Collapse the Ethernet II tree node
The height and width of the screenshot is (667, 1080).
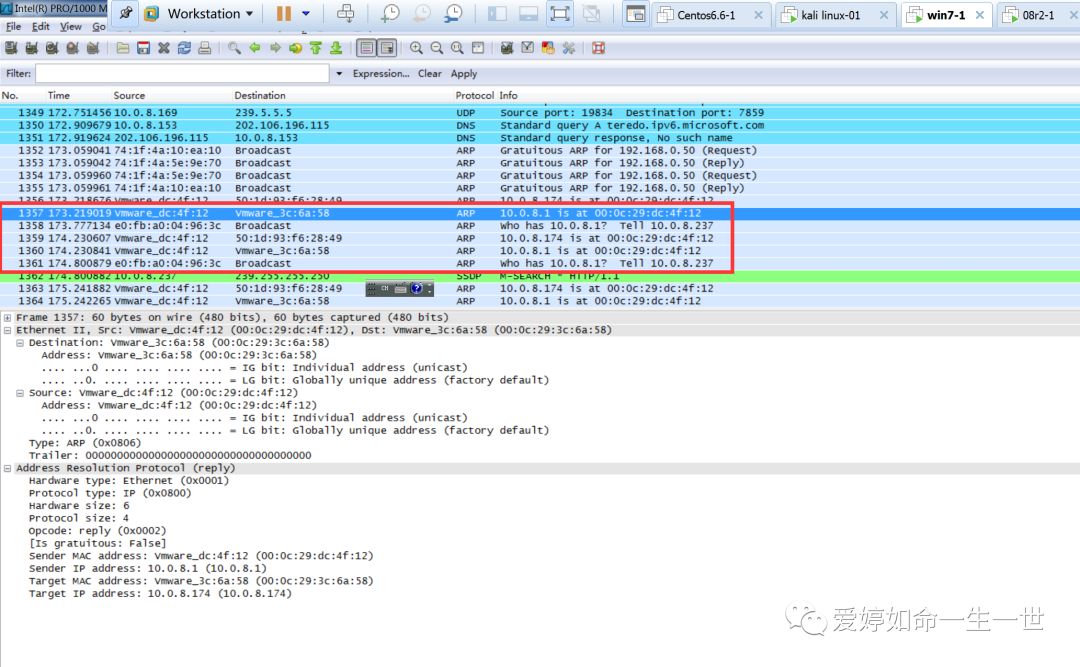point(7,330)
